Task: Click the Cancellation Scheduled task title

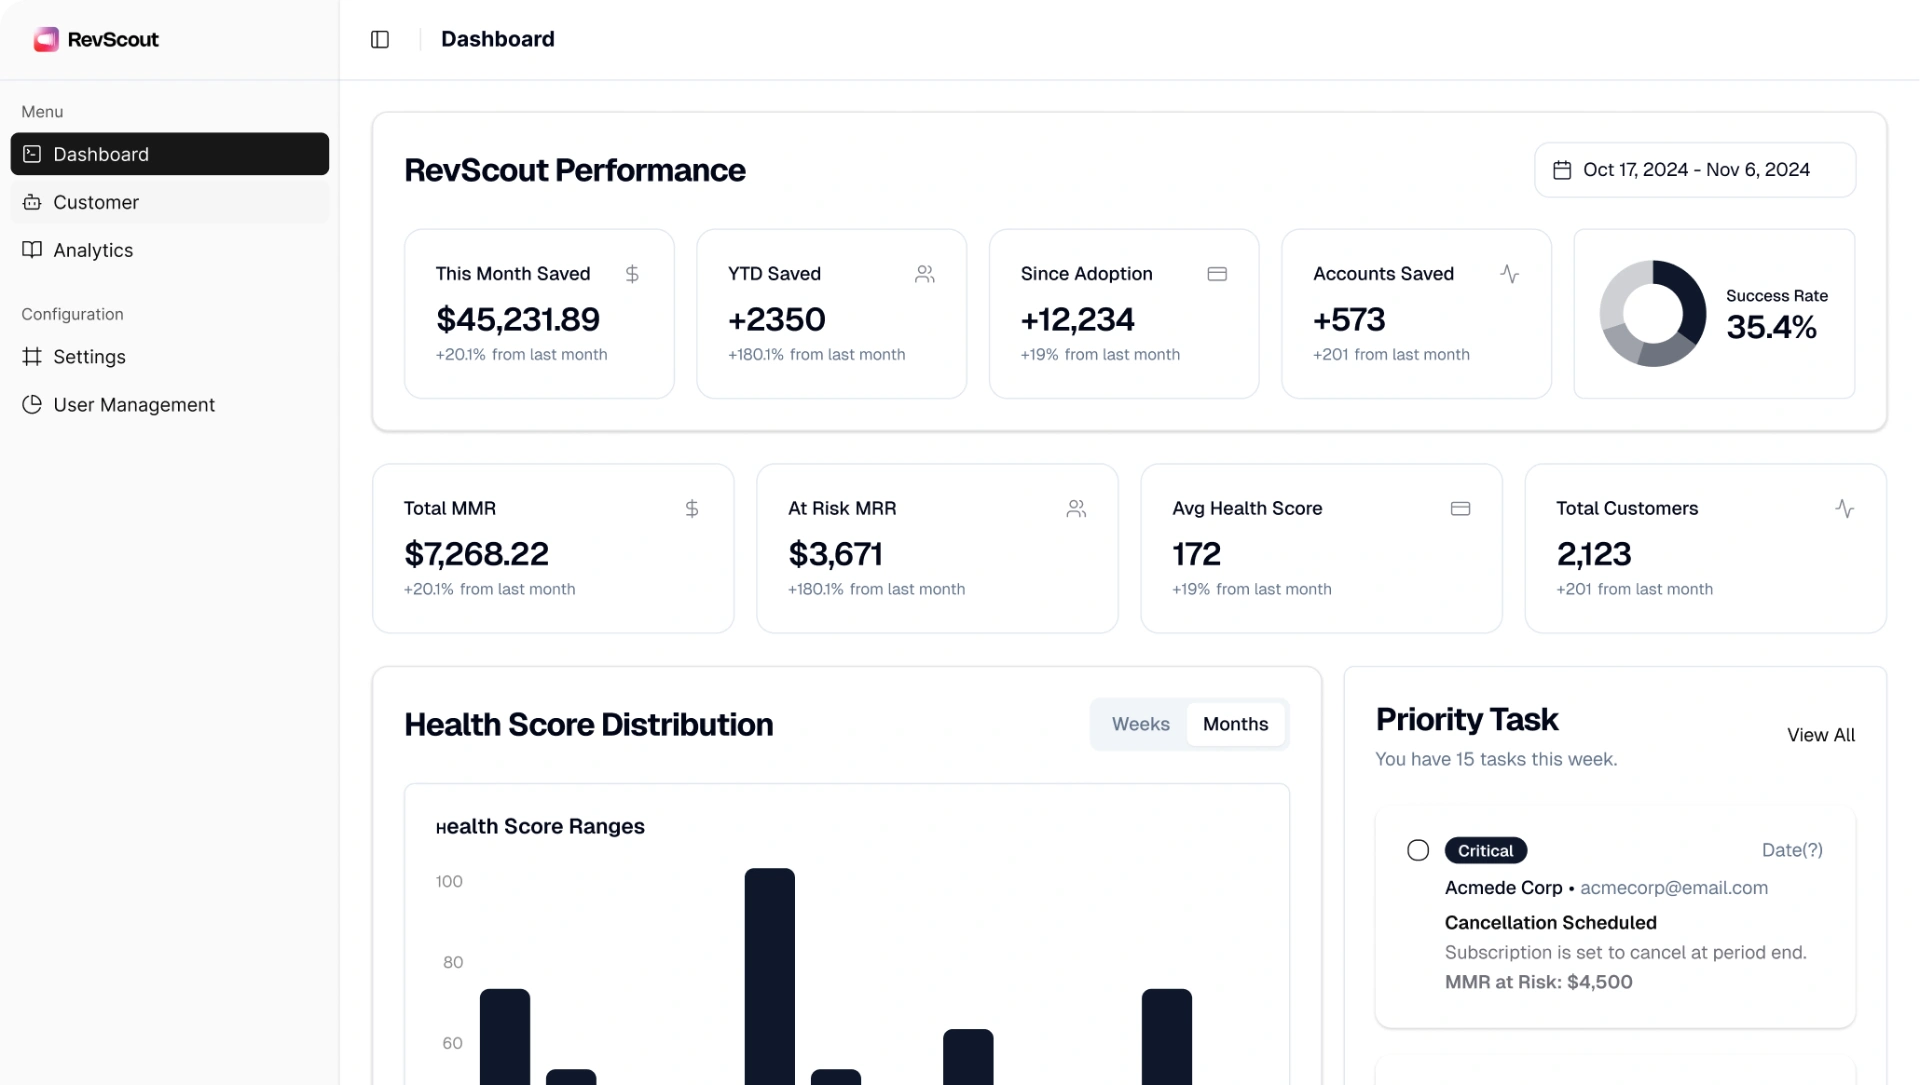Action: [x=1550, y=922]
